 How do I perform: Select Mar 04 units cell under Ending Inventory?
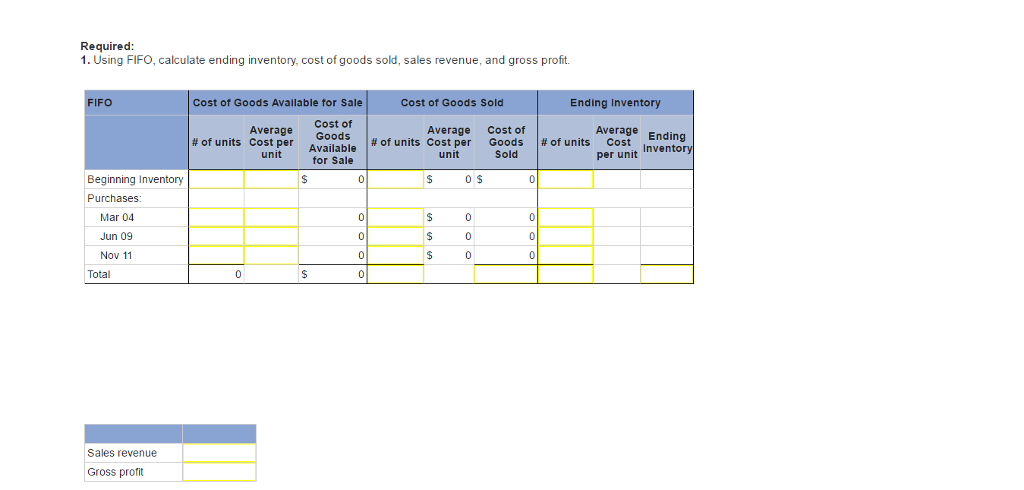566,217
